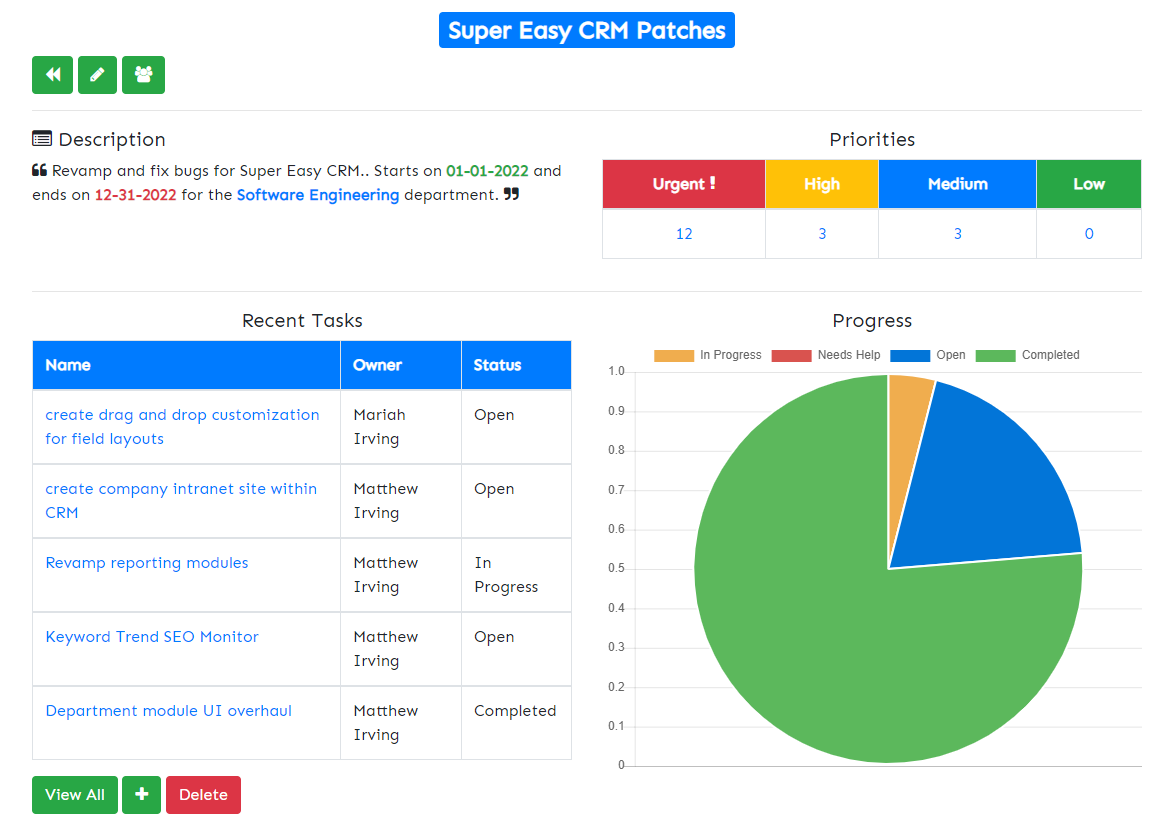The image size is (1172, 835).
Task: Click 'Super Easy CRM Patches' title badge
Action: tap(587, 30)
